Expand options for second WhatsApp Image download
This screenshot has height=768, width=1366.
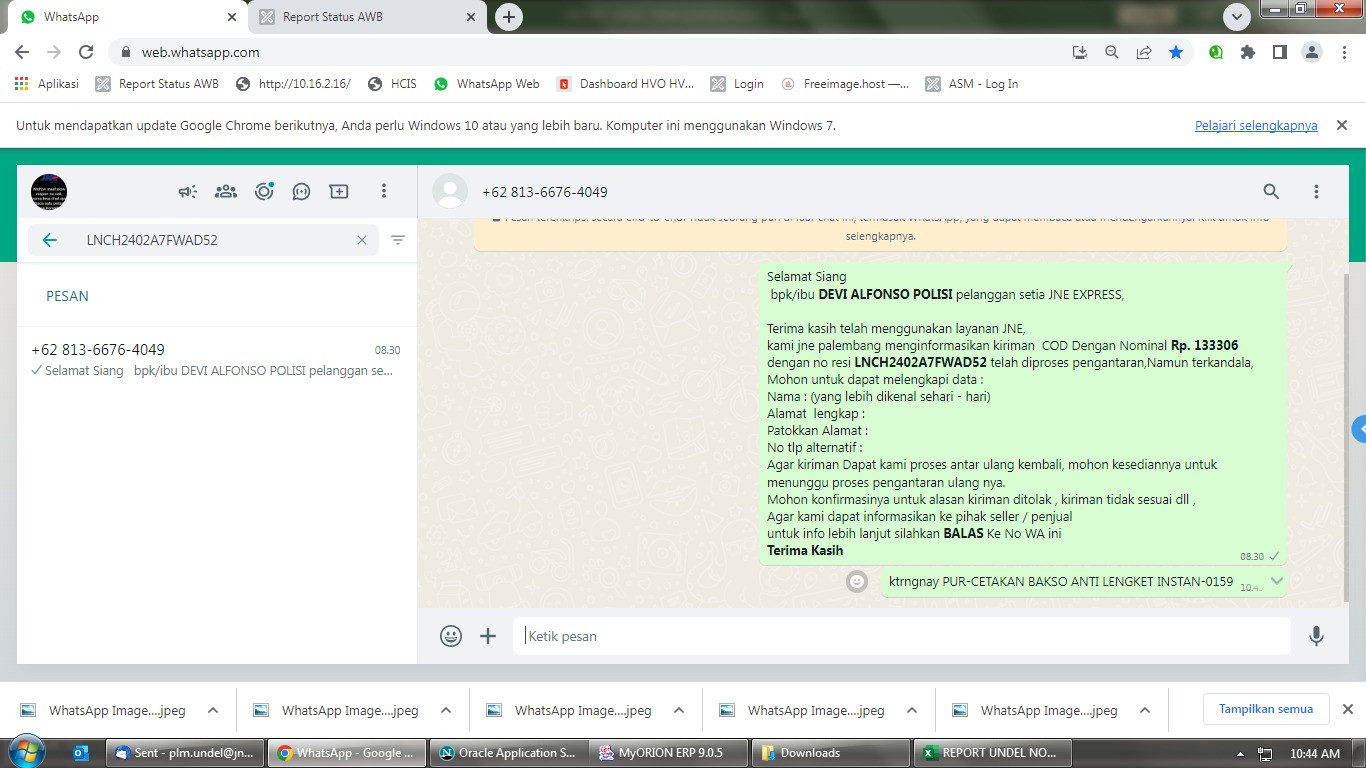click(446, 711)
